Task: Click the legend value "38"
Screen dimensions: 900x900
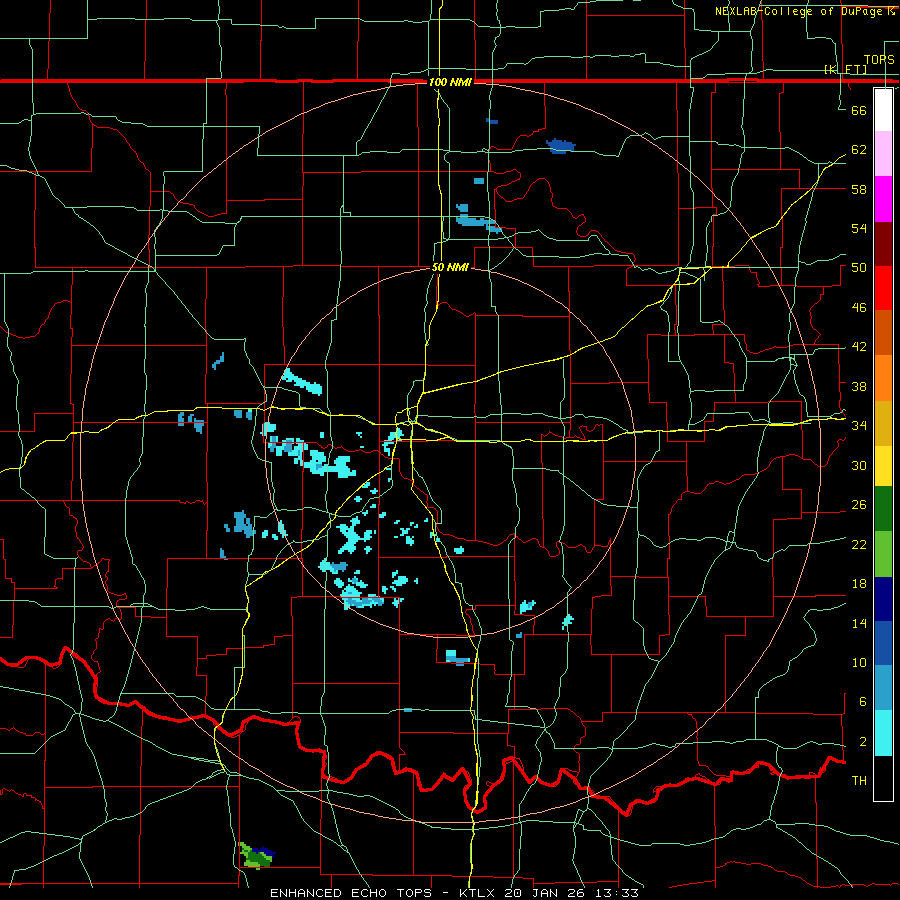Action: pos(859,387)
